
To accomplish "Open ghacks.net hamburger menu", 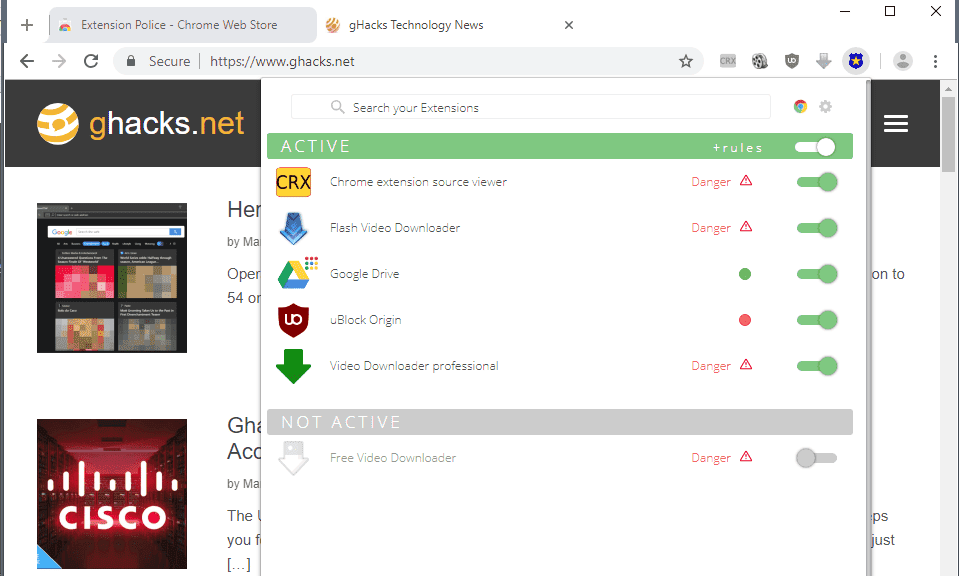I will pos(895,124).
